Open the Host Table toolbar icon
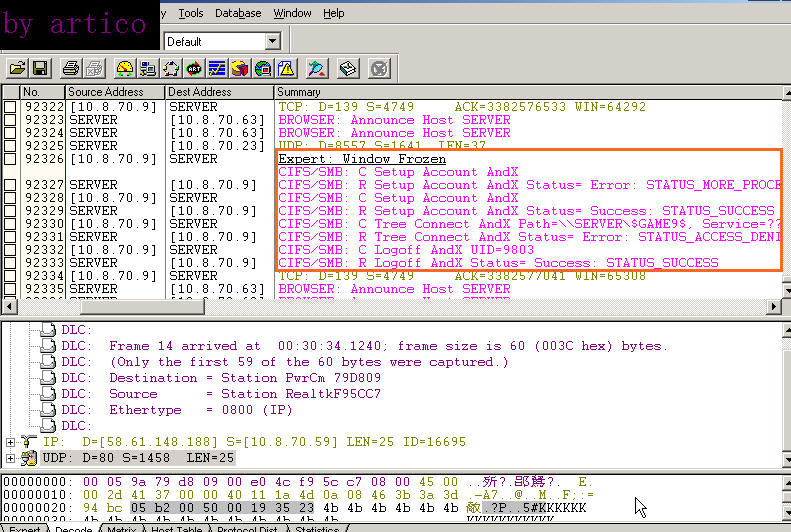Viewport: 791px width, 532px height. coord(148,69)
